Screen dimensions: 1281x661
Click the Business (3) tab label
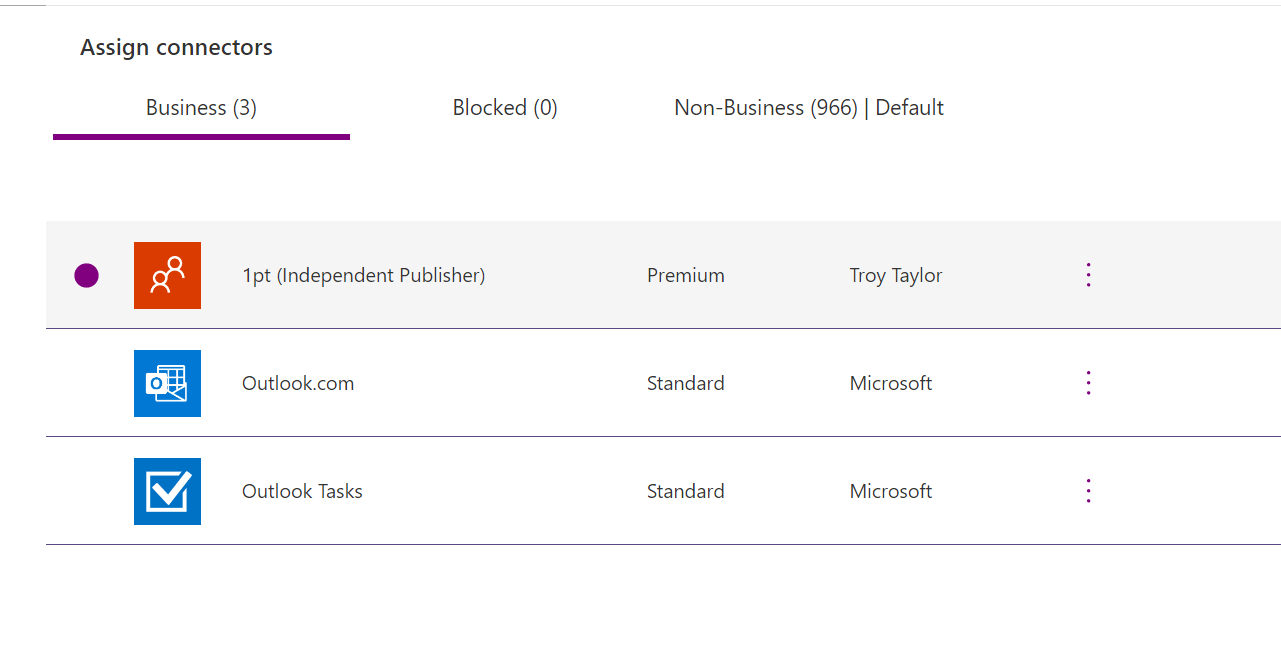tap(200, 107)
